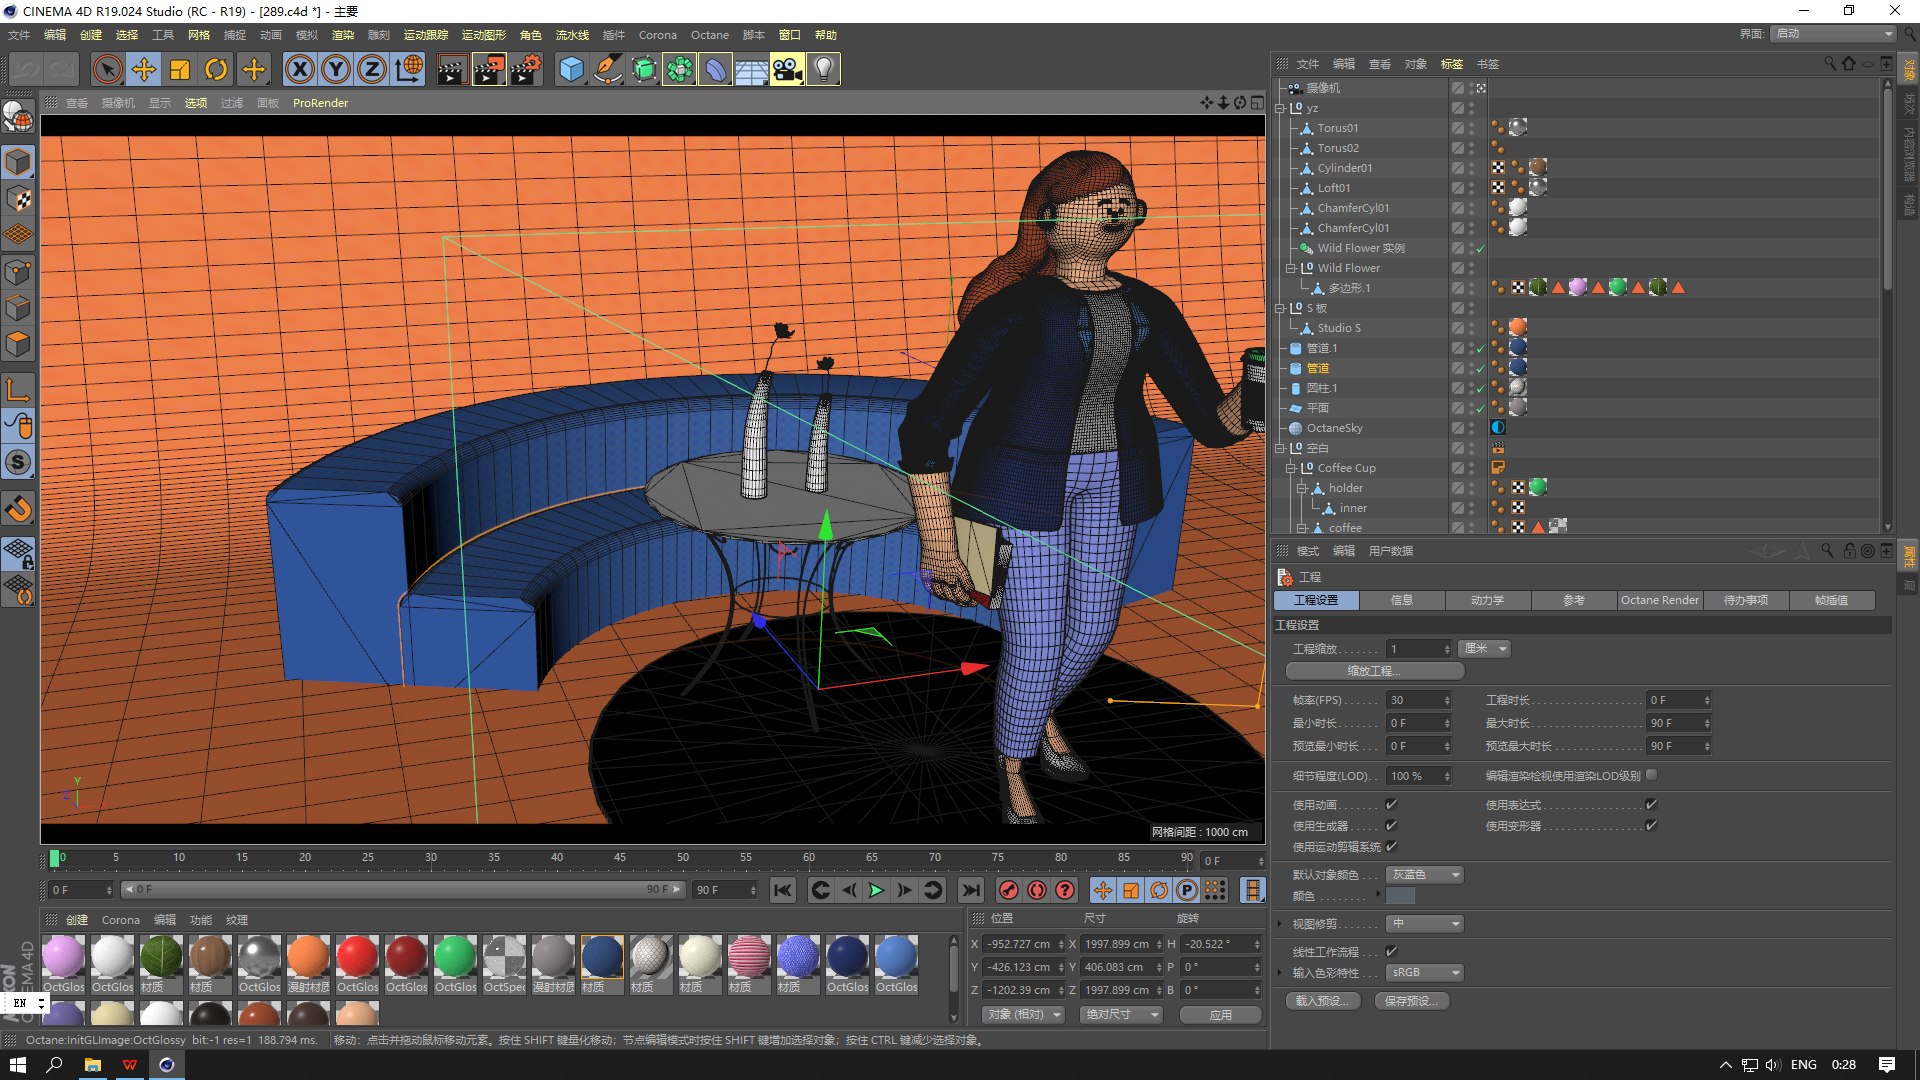This screenshot has width=1920, height=1080.
Task: Click the record active objects keyframe button
Action: point(1009,890)
